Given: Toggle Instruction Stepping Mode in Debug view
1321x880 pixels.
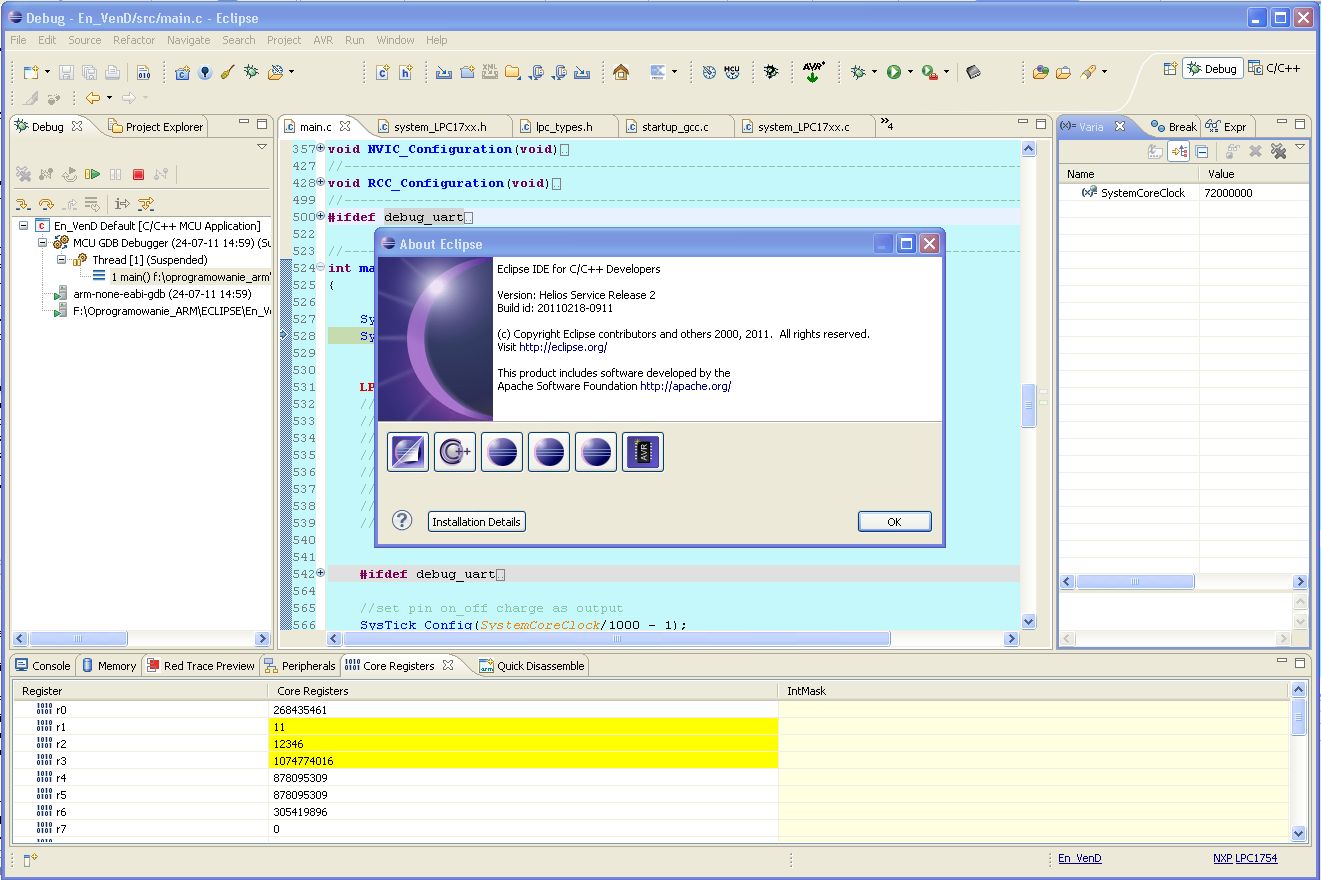Looking at the screenshot, I should [122, 204].
